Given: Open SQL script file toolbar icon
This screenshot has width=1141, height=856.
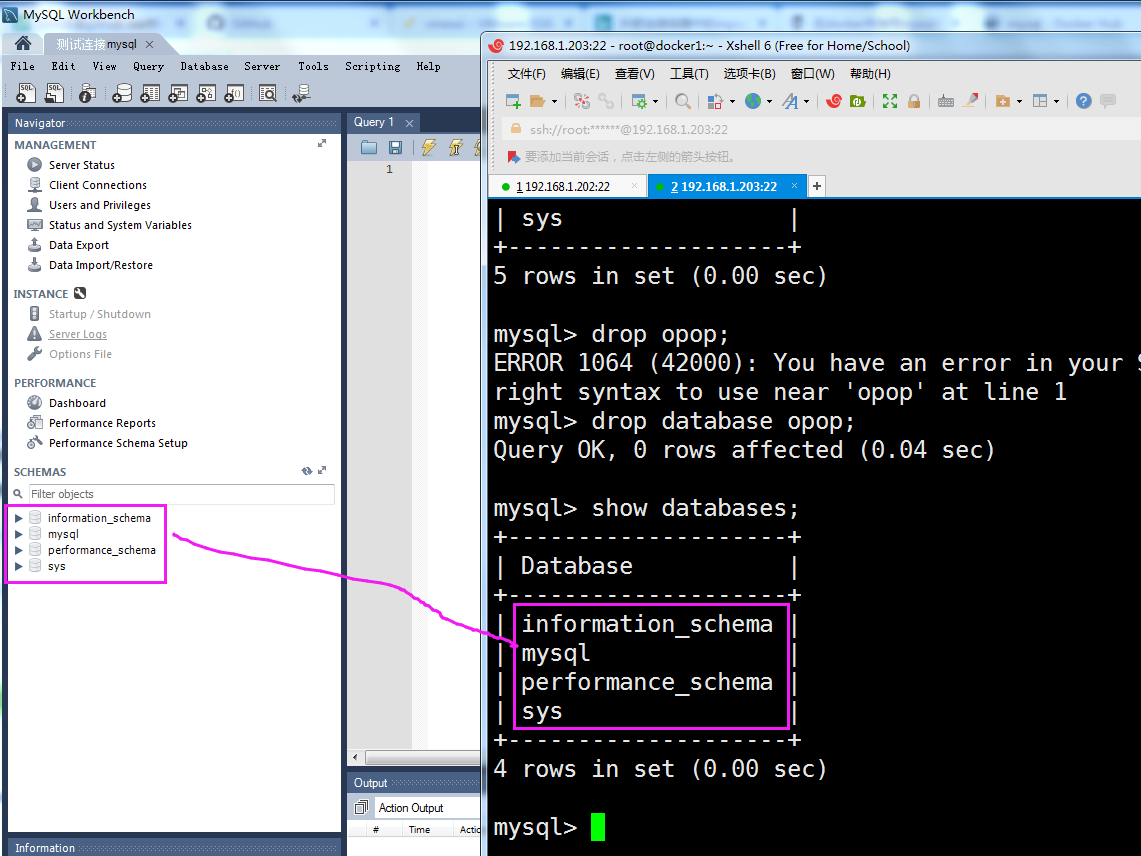Looking at the screenshot, I should coord(55,92).
